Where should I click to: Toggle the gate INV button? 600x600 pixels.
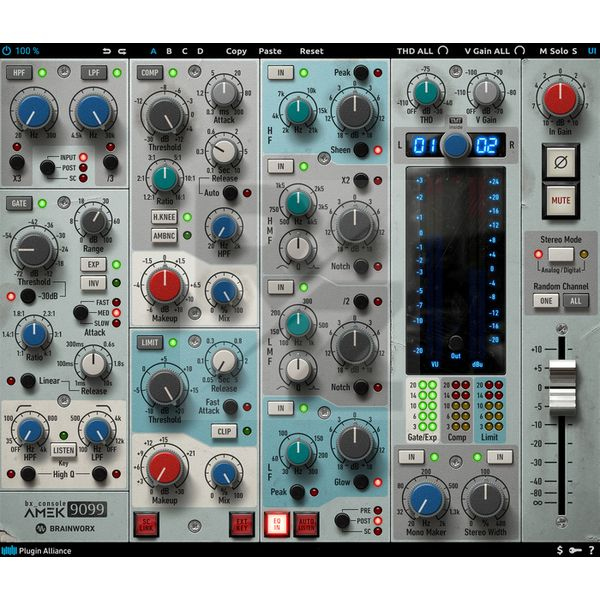click(x=93, y=283)
